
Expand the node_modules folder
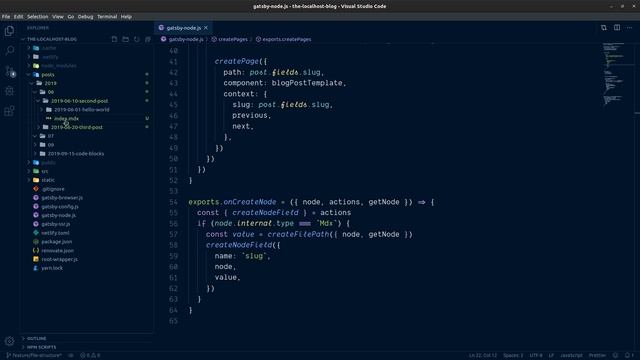pyautogui.click(x=59, y=66)
